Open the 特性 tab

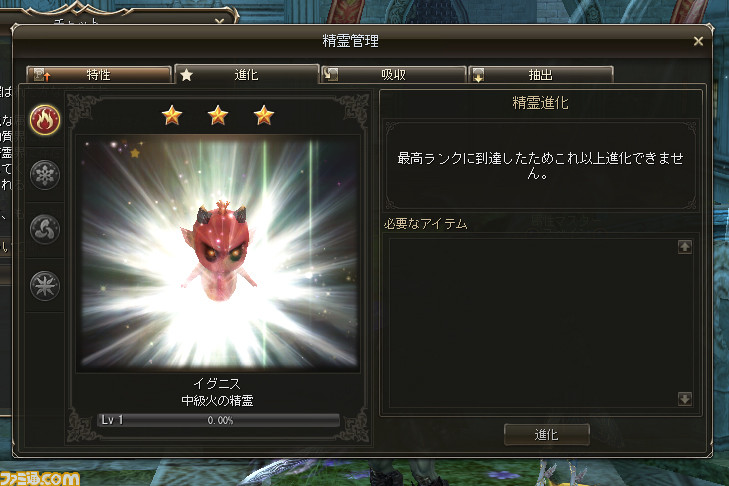pos(99,74)
